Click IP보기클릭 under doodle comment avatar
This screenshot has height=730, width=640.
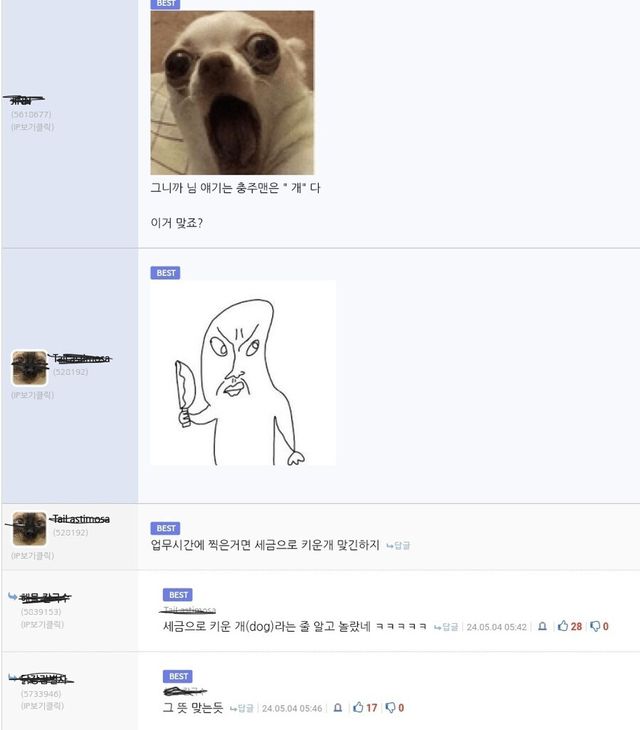(33, 395)
